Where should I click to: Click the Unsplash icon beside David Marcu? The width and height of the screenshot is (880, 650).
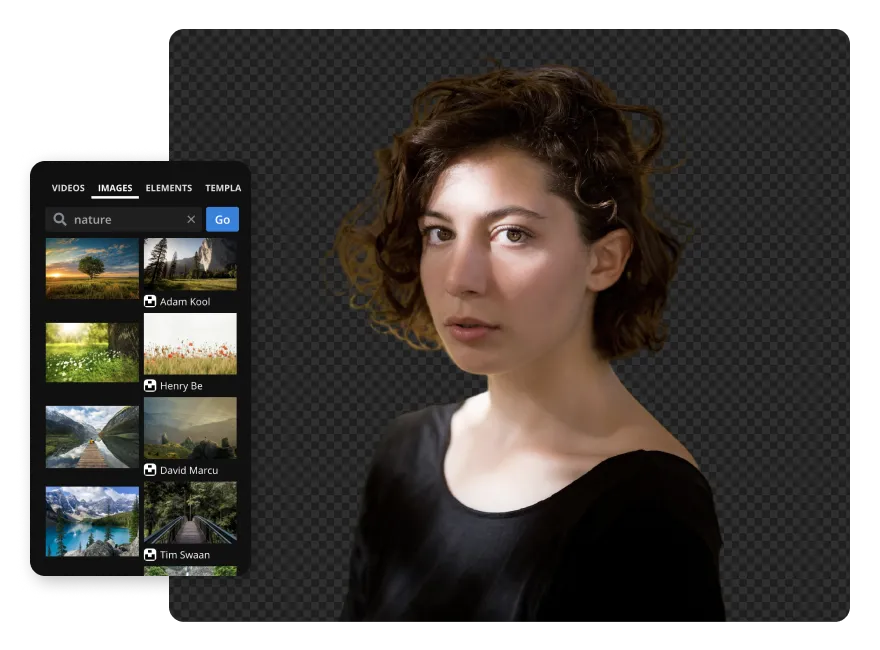pyautogui.click(x=149, y=470)
